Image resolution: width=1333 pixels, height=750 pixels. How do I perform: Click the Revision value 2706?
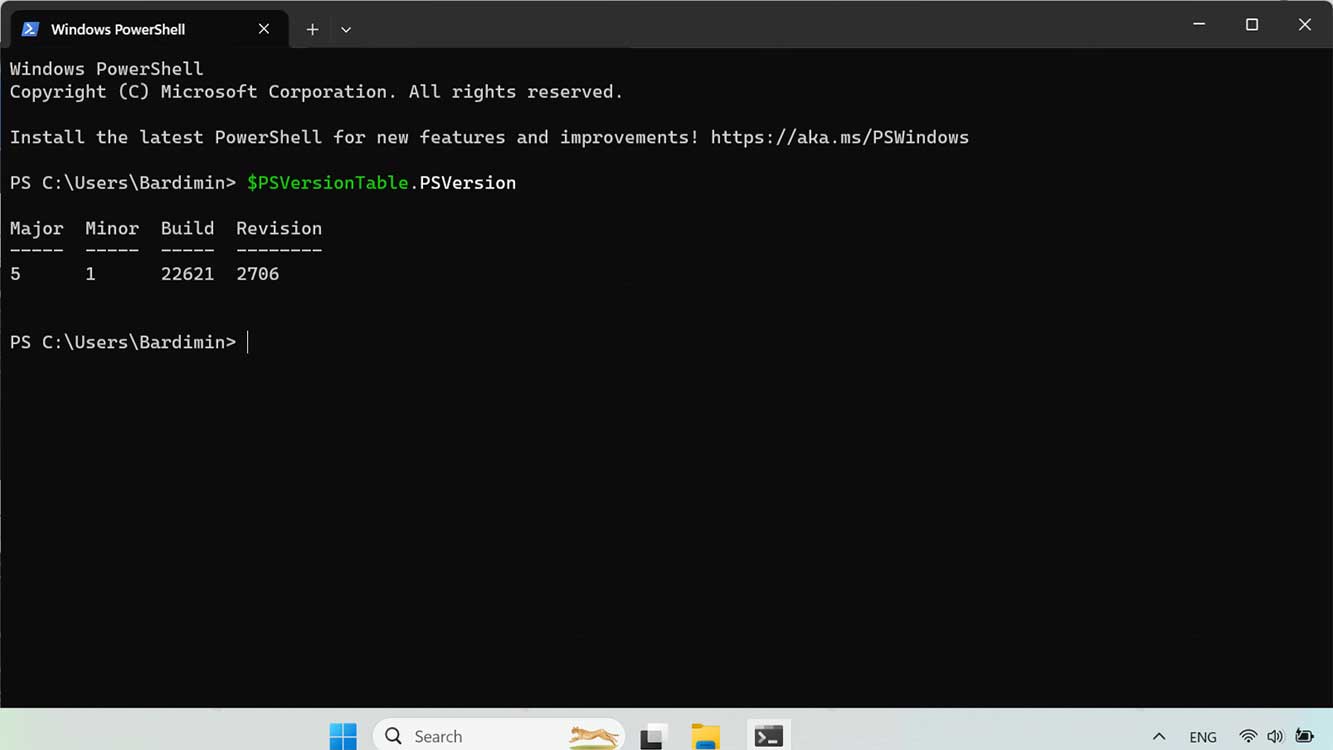tap(258, 274)
